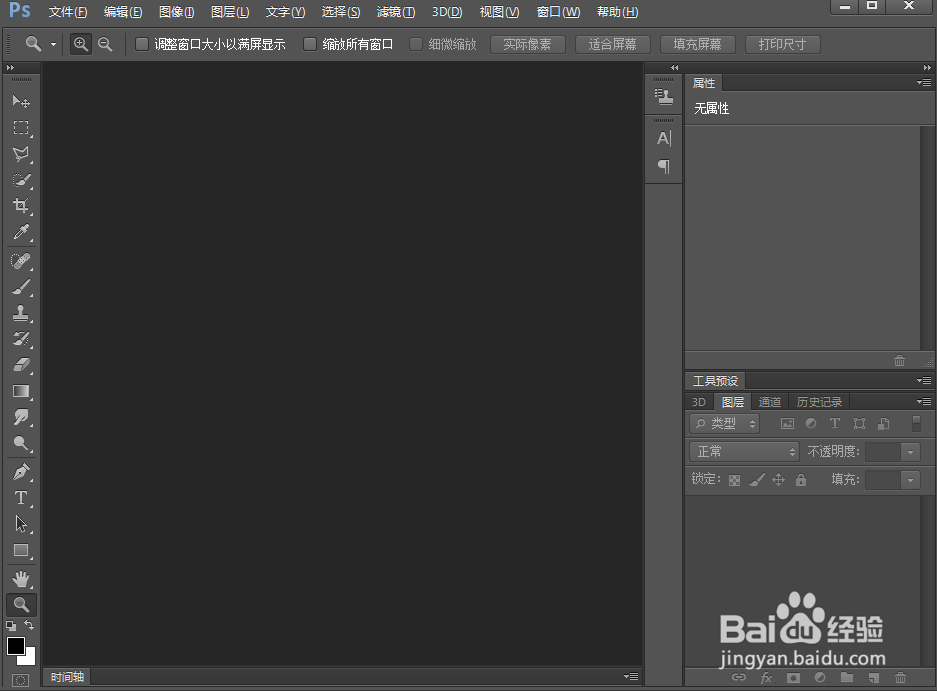Open the 属性 panel flyout menu
The width and height of the screenshot is (937, 691).
pyautogui.click(x=924, y=82)
